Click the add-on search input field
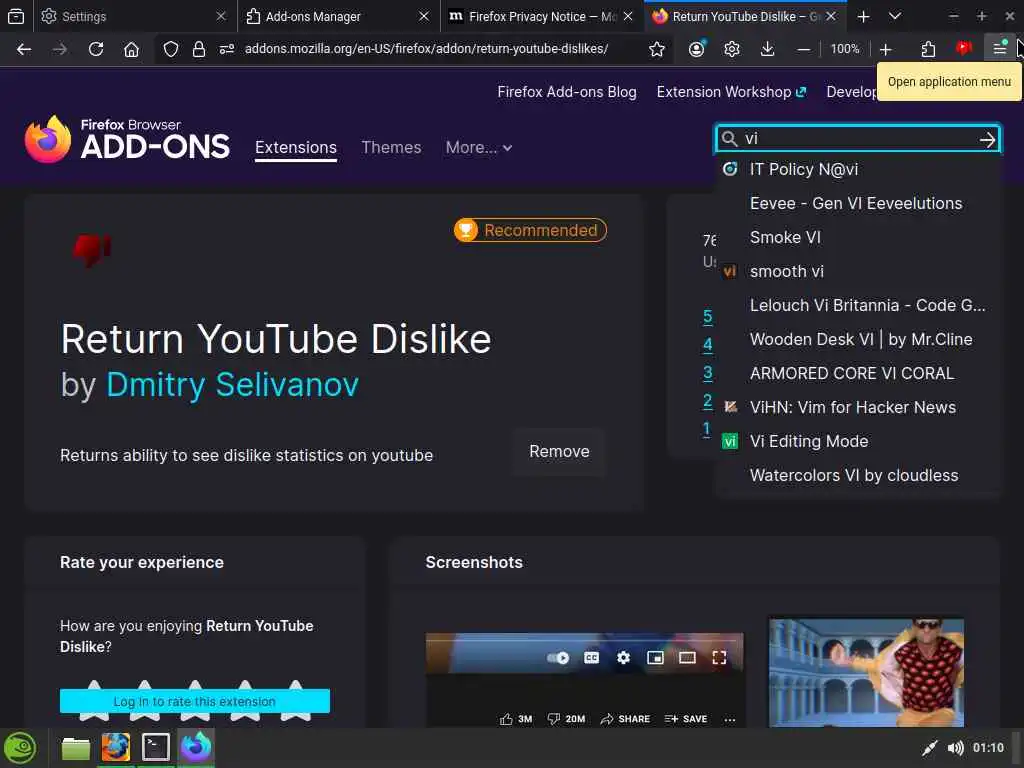1024x768 pixels. click(858, 138)
